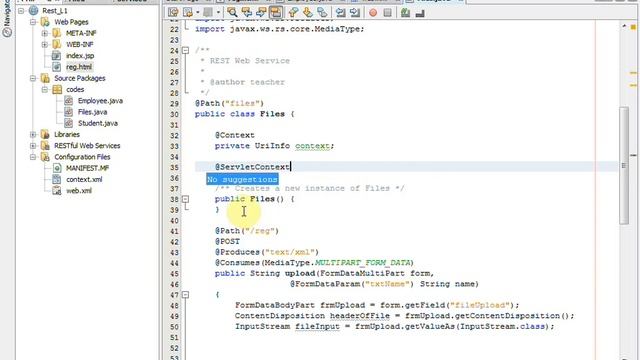640x360 pixels.
Task: Collapse the Configuration Files node
Action: point(33,157)
